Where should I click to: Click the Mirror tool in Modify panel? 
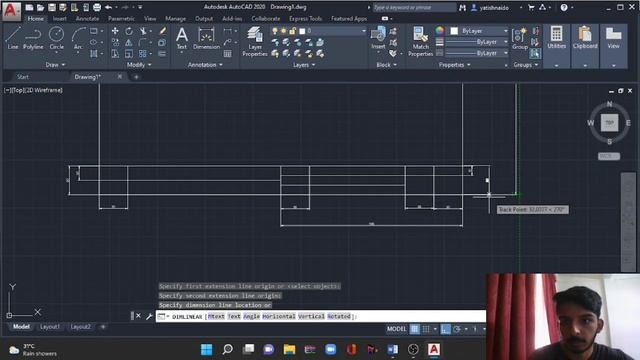pyautogui.click(x=129, y=42)
